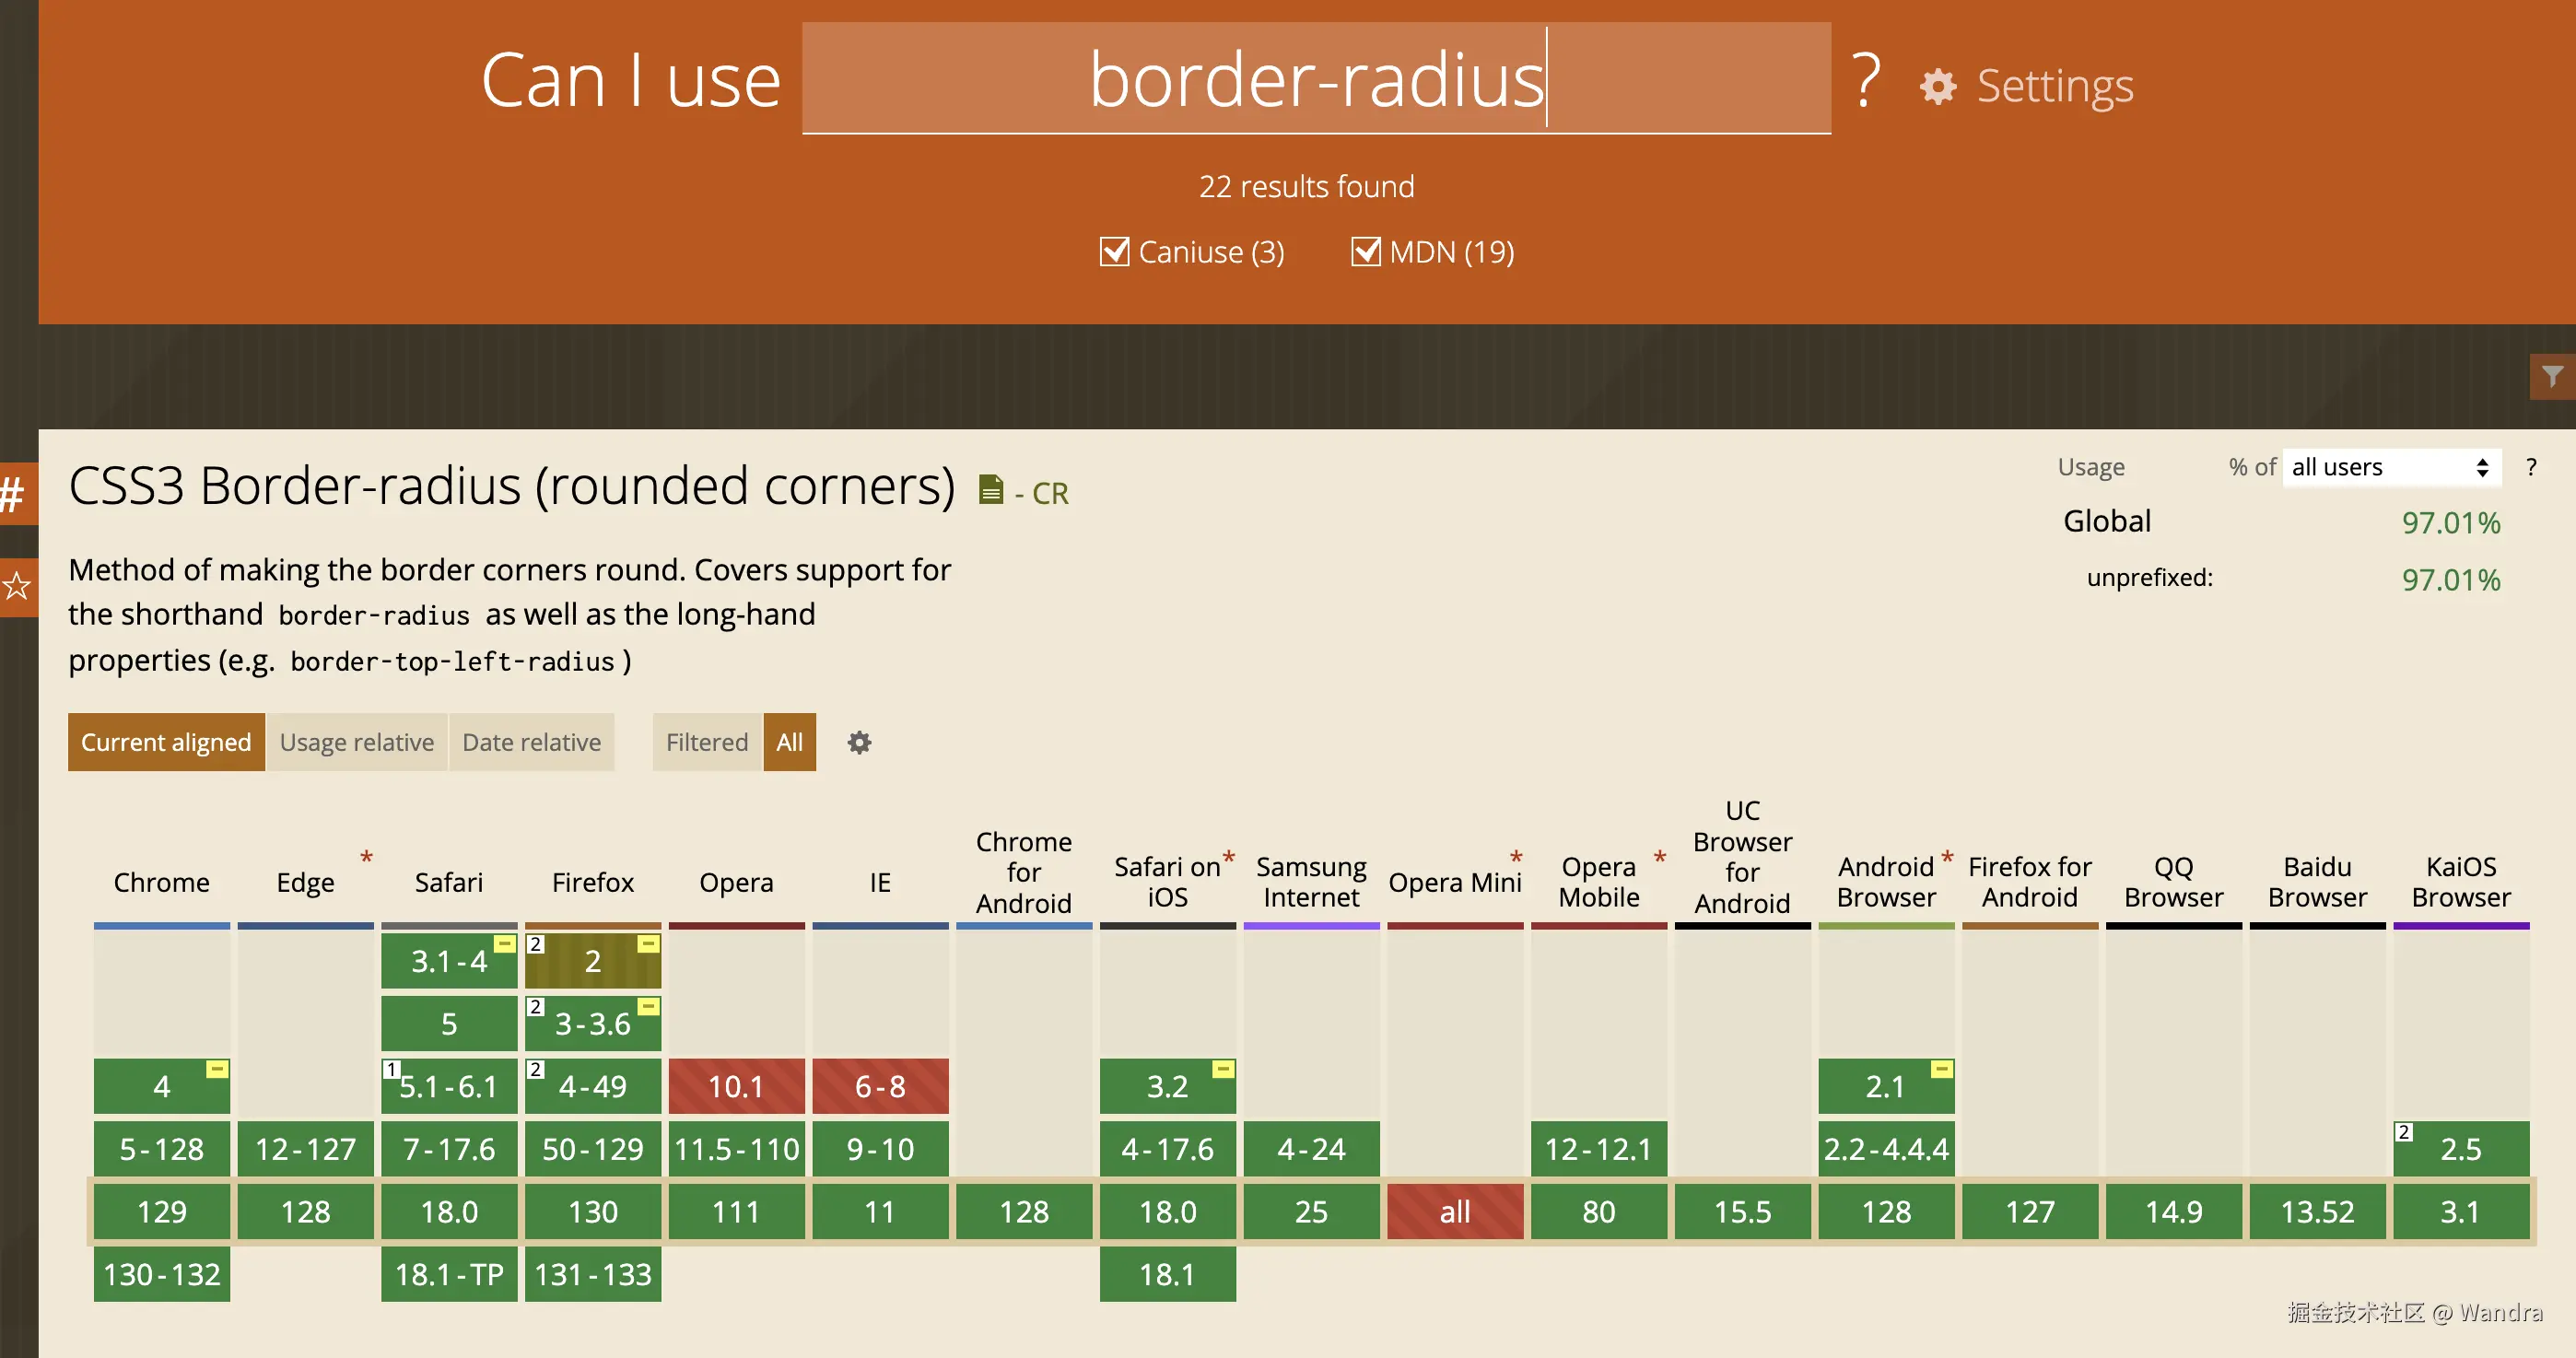Image resolution: width=2576 pixels, height=1358 pixels.
Task: Click the Safari 18.1-TP cell
Action: tap(449, 1274)
